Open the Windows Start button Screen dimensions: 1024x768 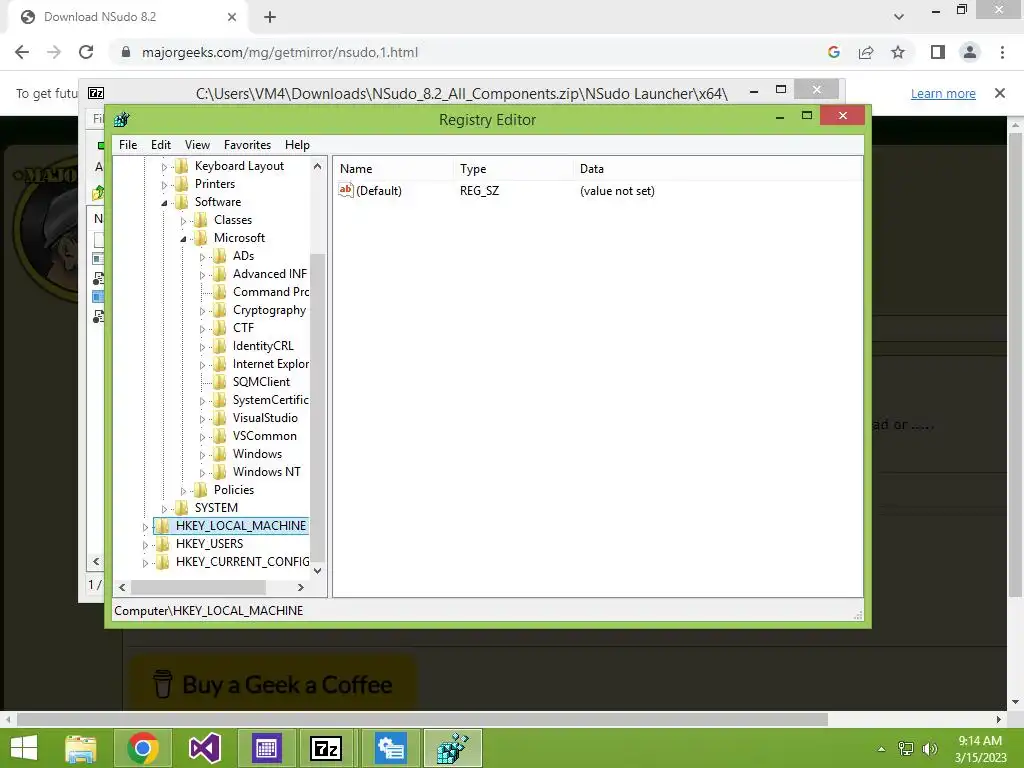coord(24,748)
